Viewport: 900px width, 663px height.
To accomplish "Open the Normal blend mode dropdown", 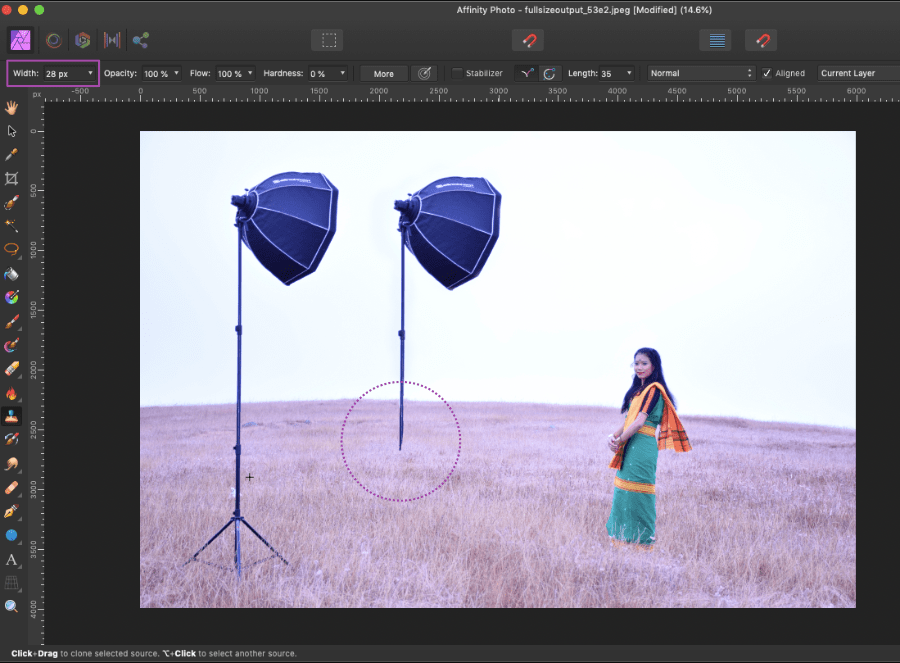I will 701,73.
